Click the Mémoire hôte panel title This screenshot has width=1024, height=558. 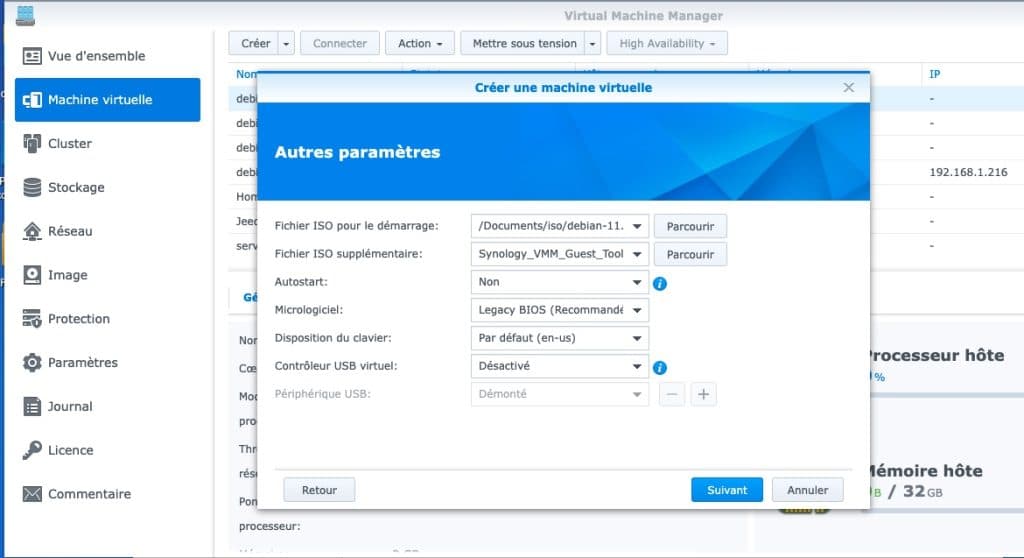[924, 471]
